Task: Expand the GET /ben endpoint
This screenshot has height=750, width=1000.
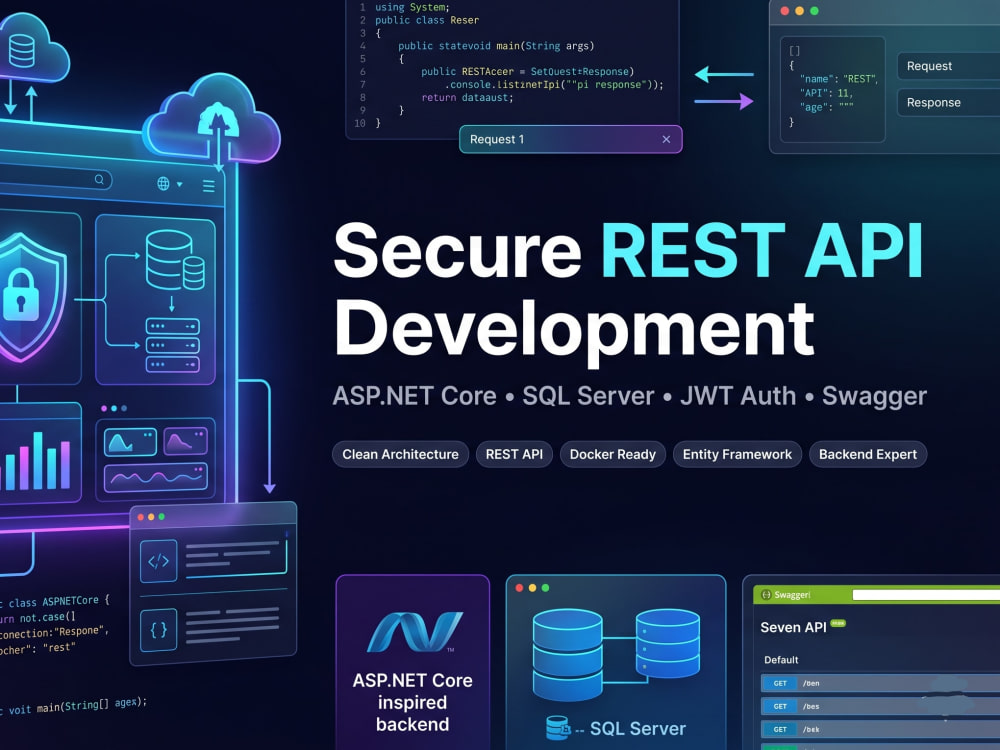Action: tap(880, 683)
